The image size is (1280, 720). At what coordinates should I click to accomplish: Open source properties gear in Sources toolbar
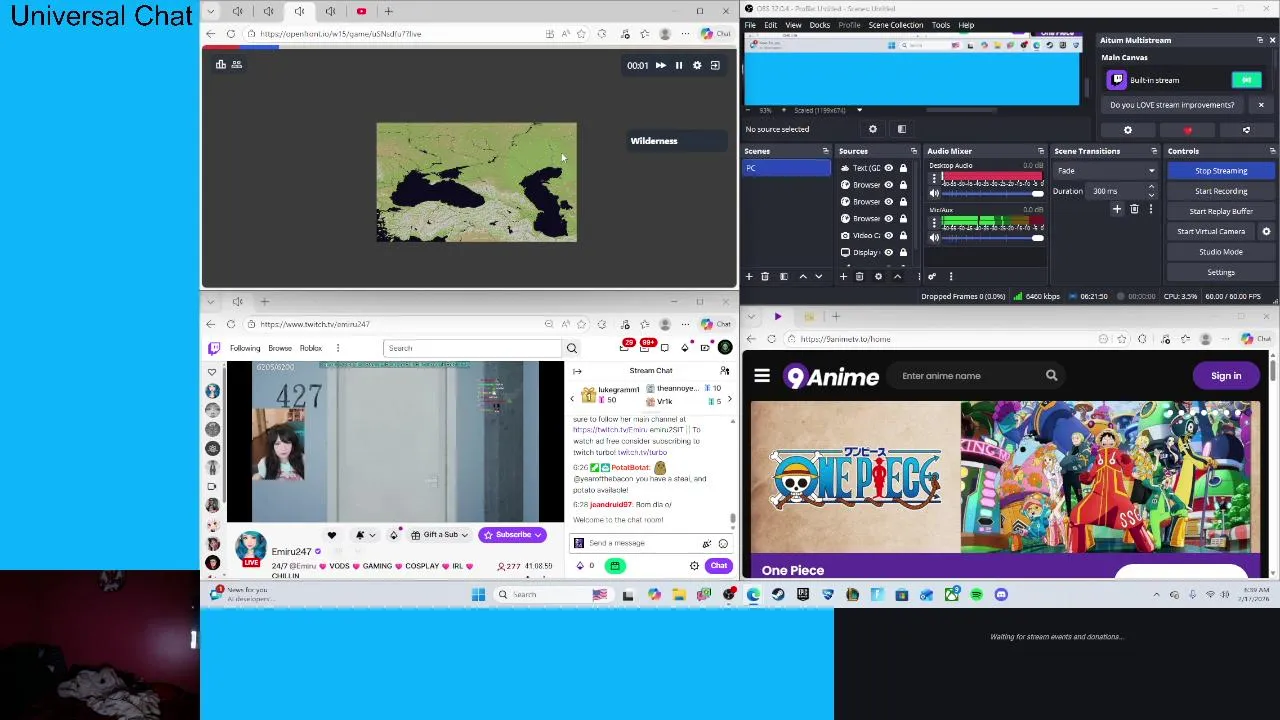(x=879, y=276)
